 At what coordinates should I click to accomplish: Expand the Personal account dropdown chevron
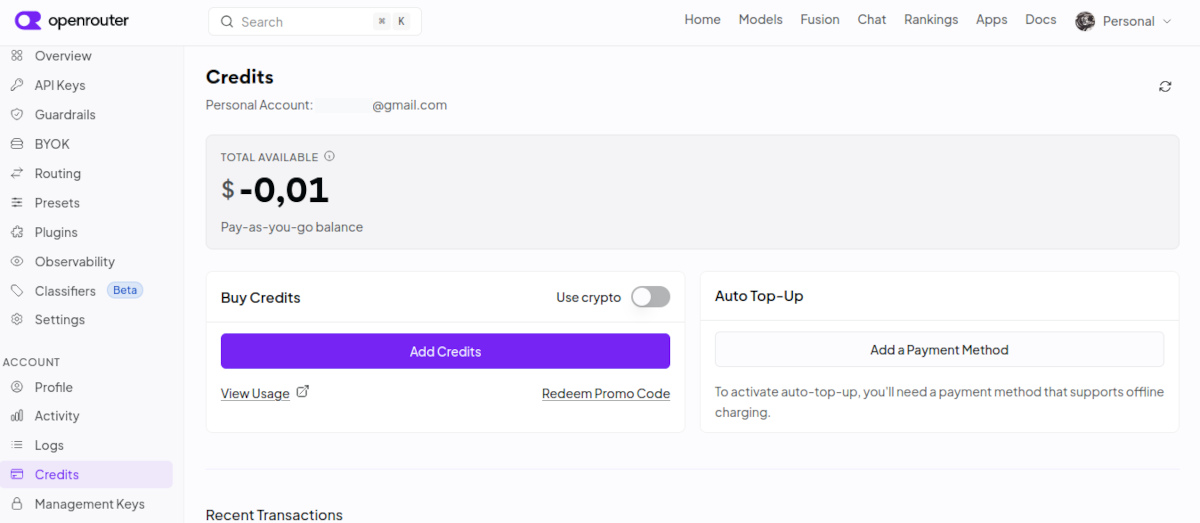pyautogui.click(x=1167, y=21)
